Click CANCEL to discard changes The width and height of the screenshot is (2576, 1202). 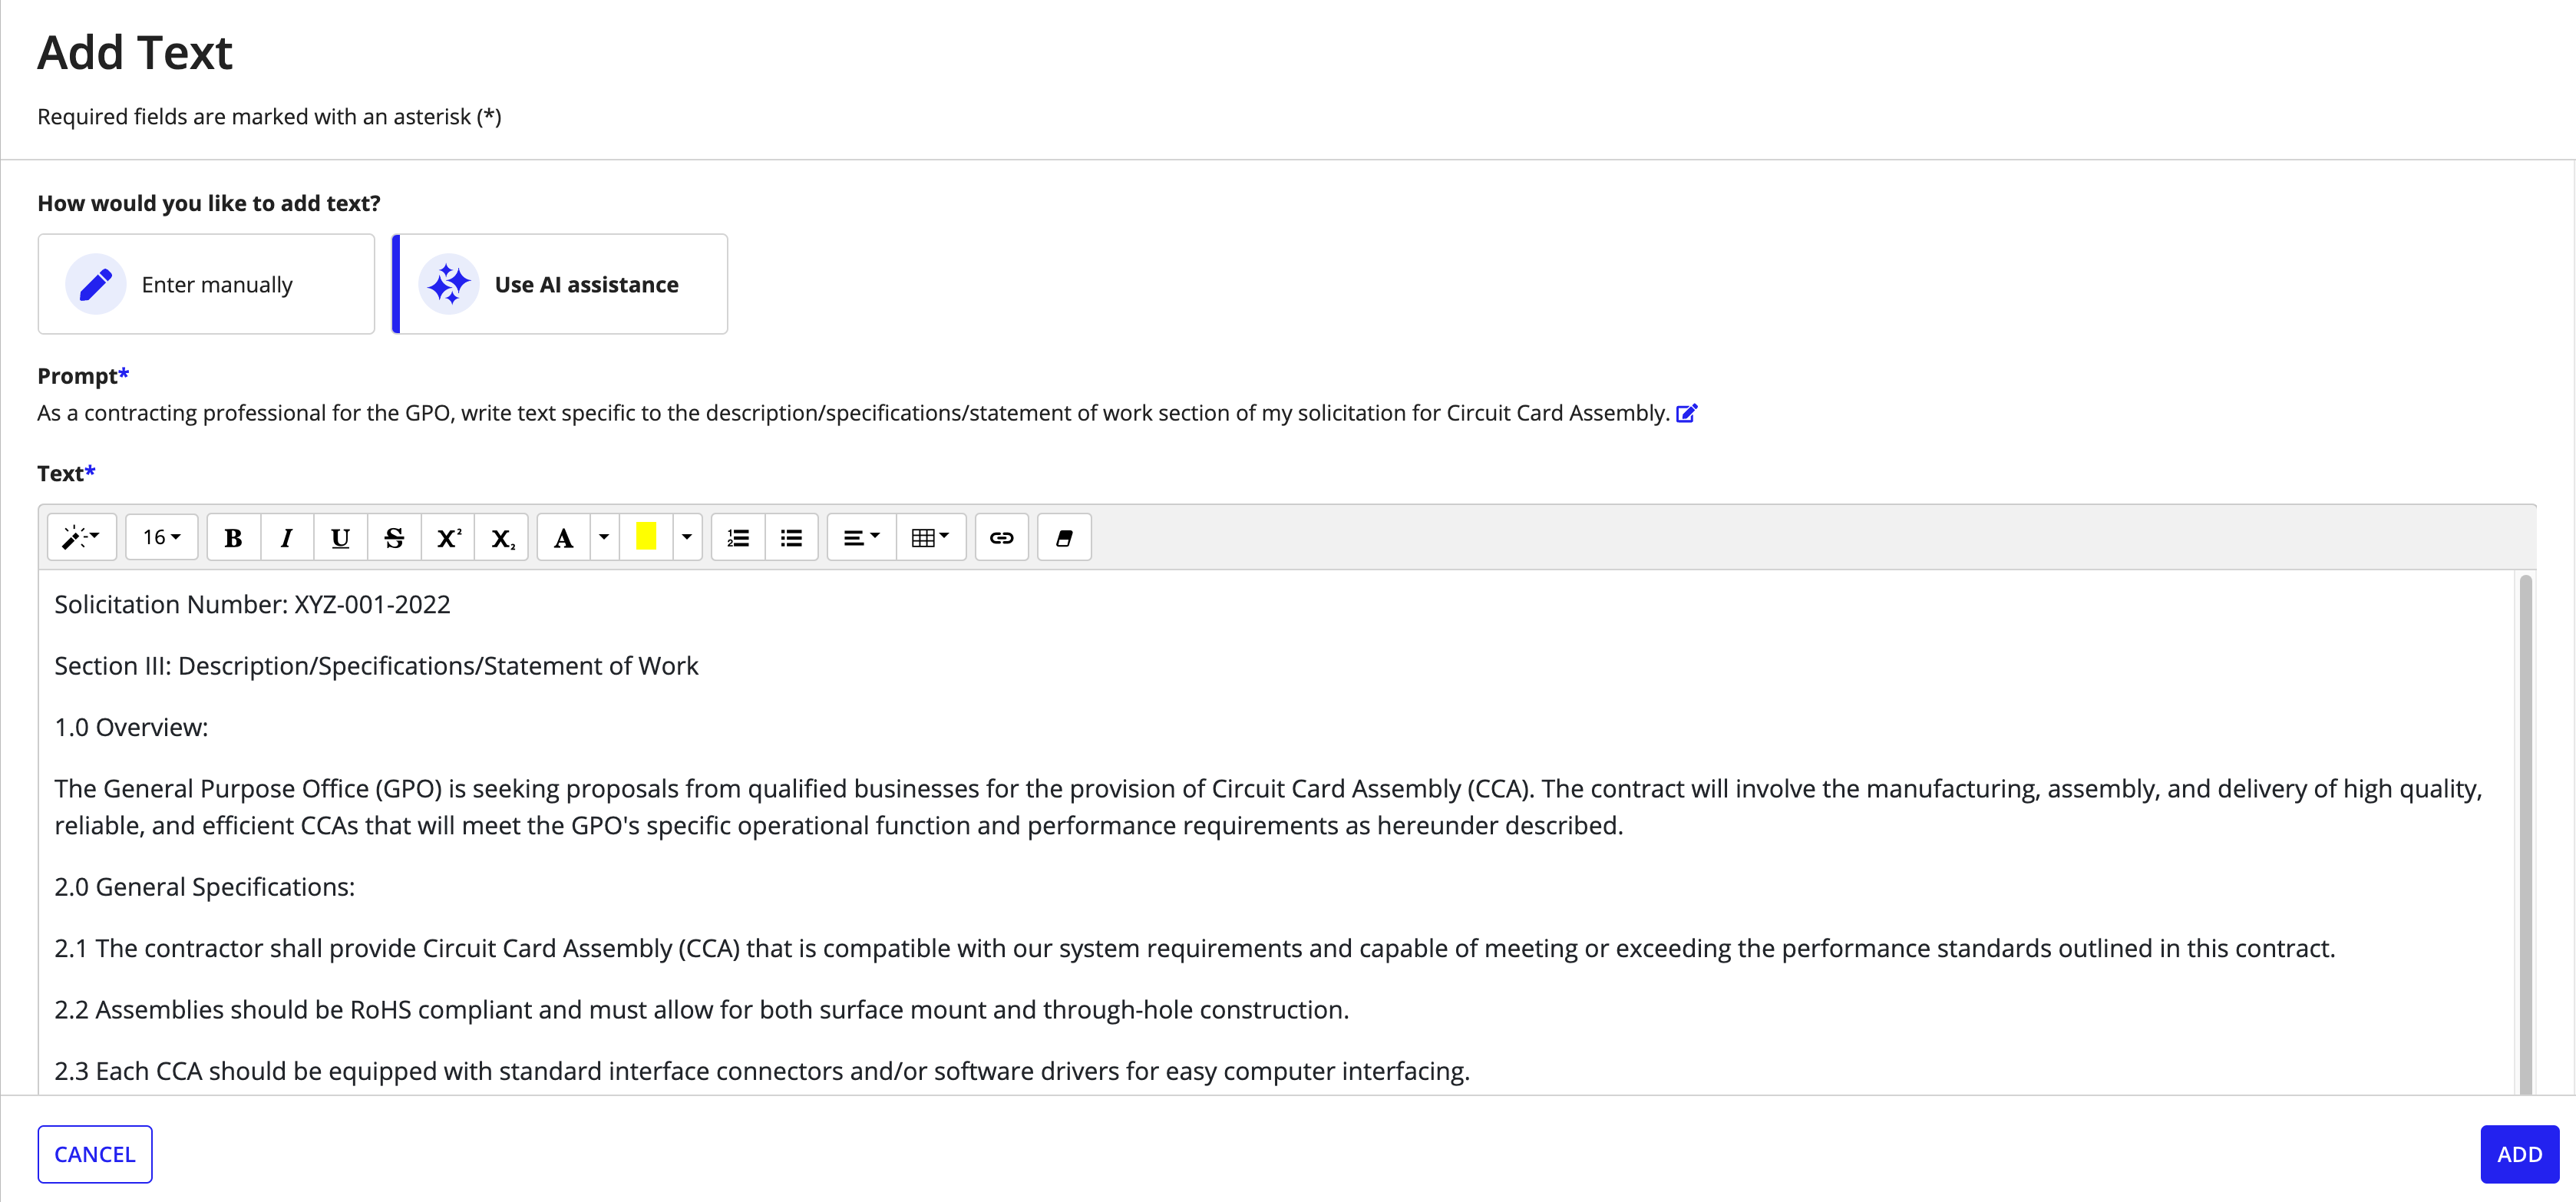94,1153
